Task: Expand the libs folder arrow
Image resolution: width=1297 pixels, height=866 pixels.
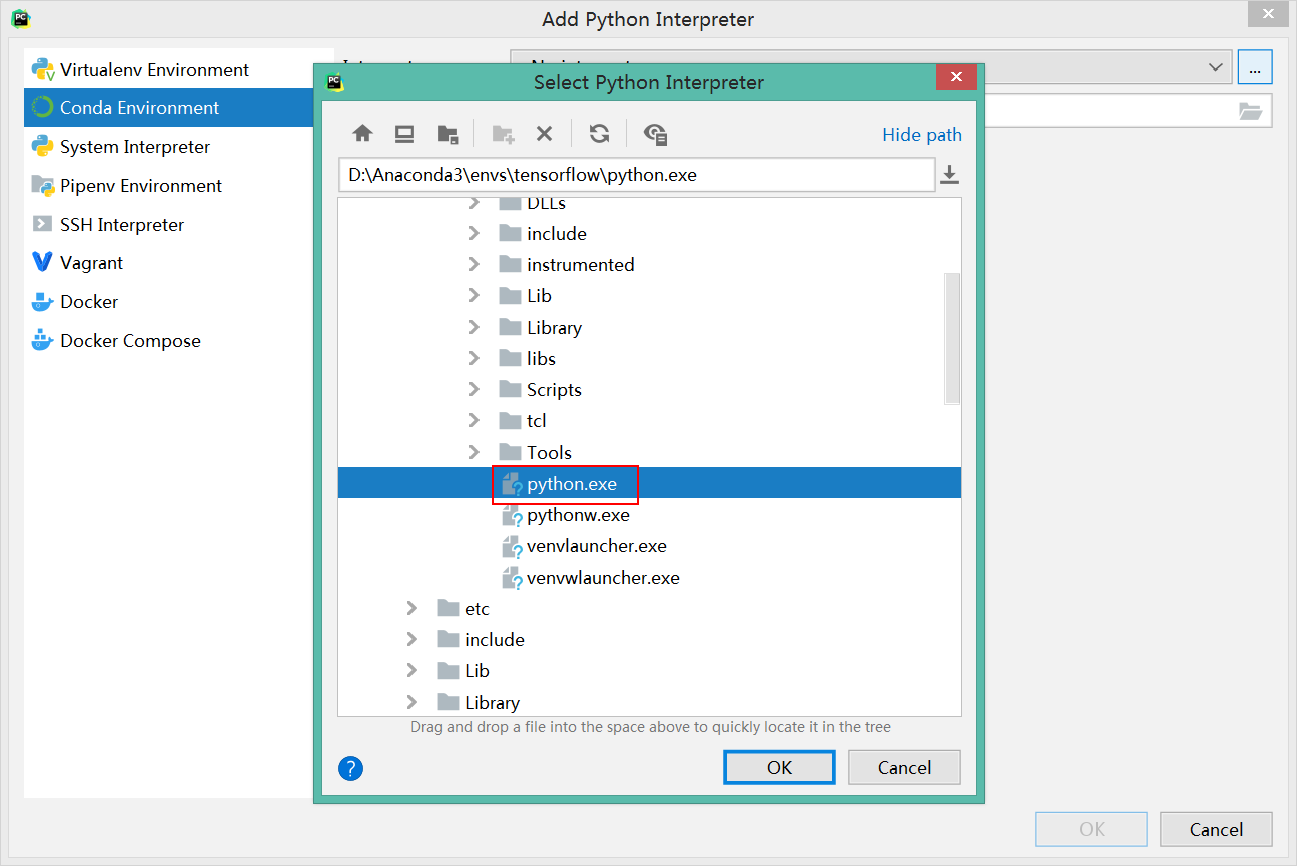Action: coord(475,358)
